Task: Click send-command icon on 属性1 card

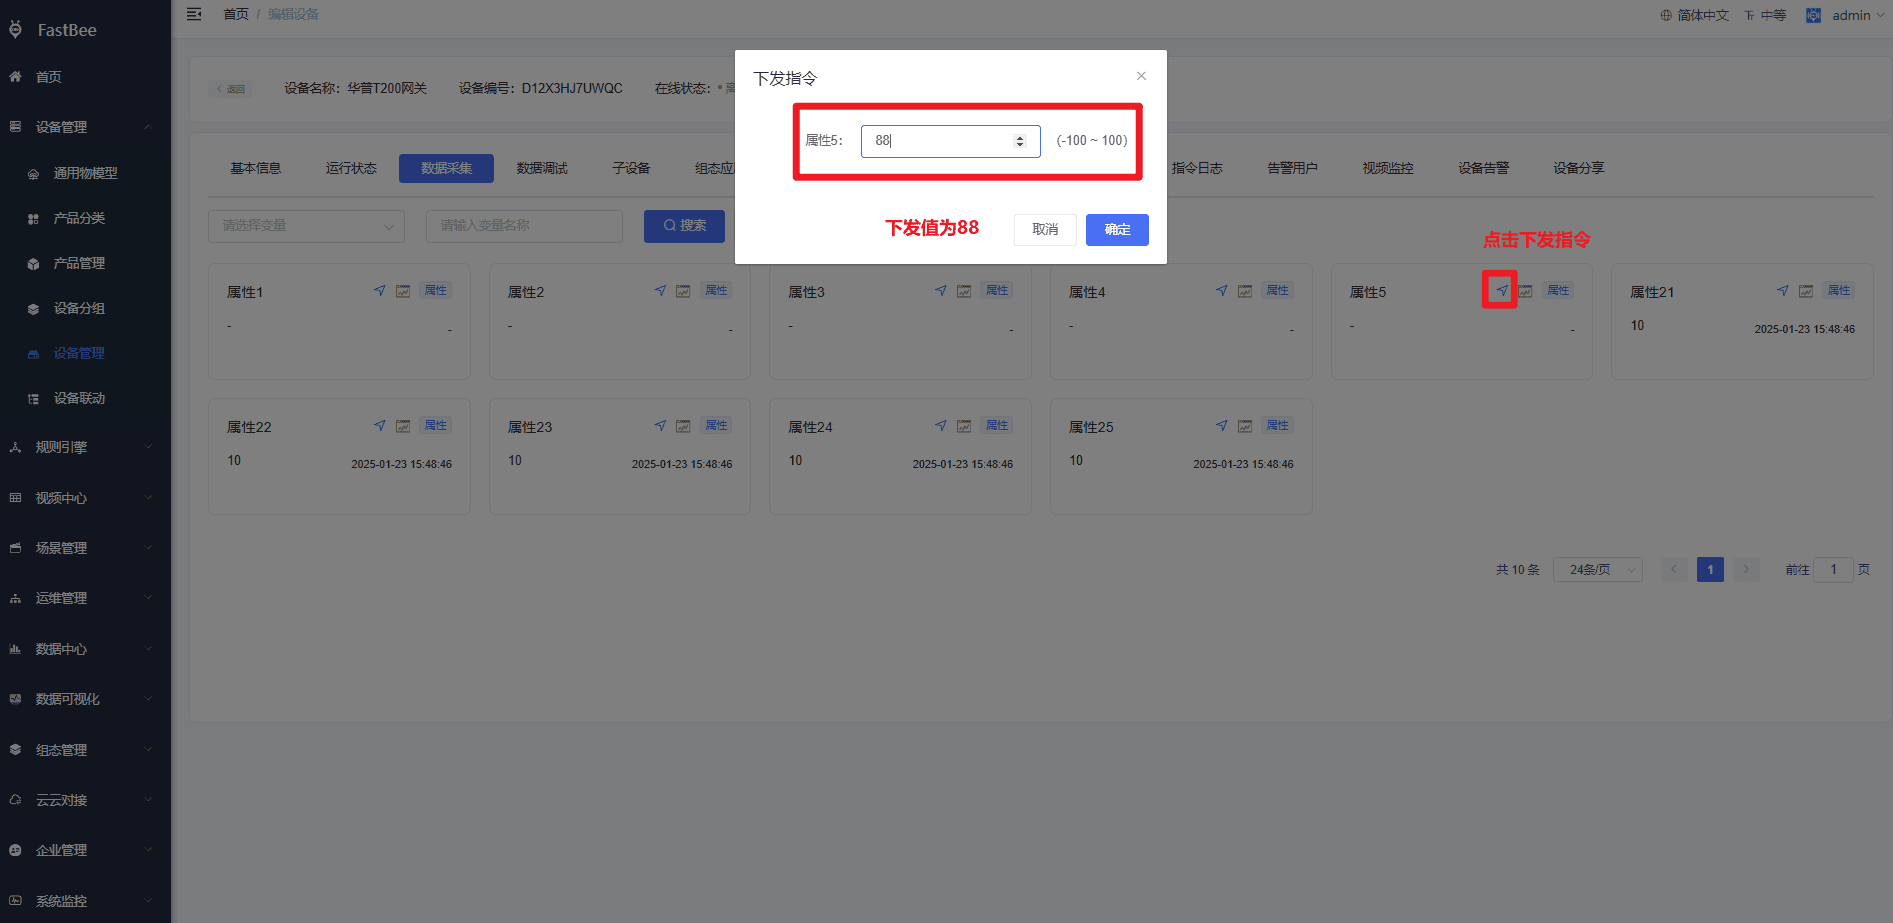Action: (x=380, y=291)
